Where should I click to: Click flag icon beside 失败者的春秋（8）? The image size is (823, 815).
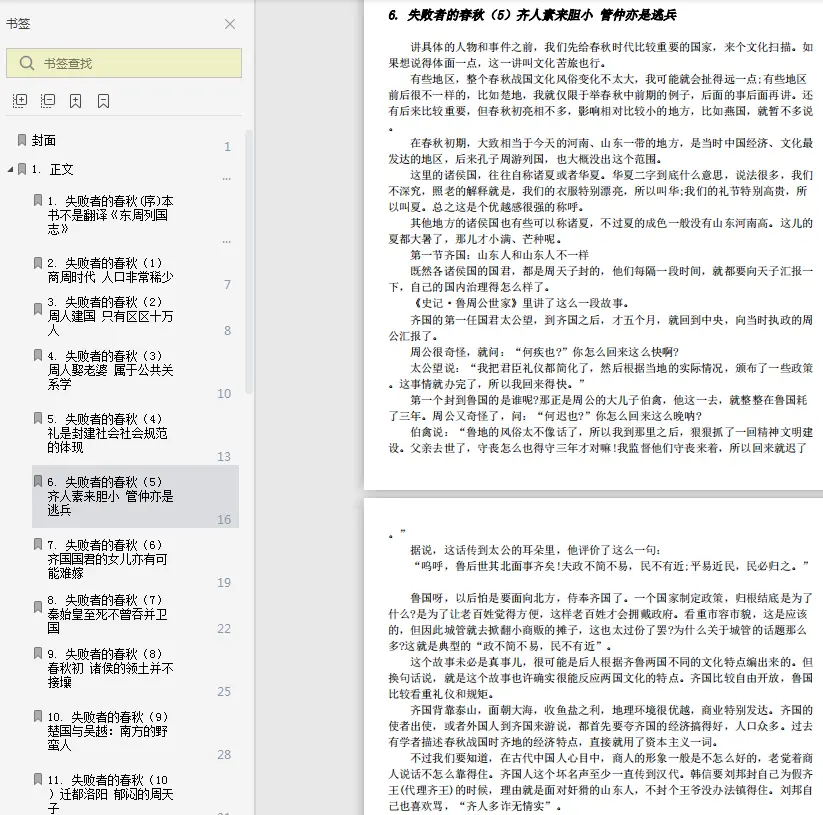click(x=38, y=653)
